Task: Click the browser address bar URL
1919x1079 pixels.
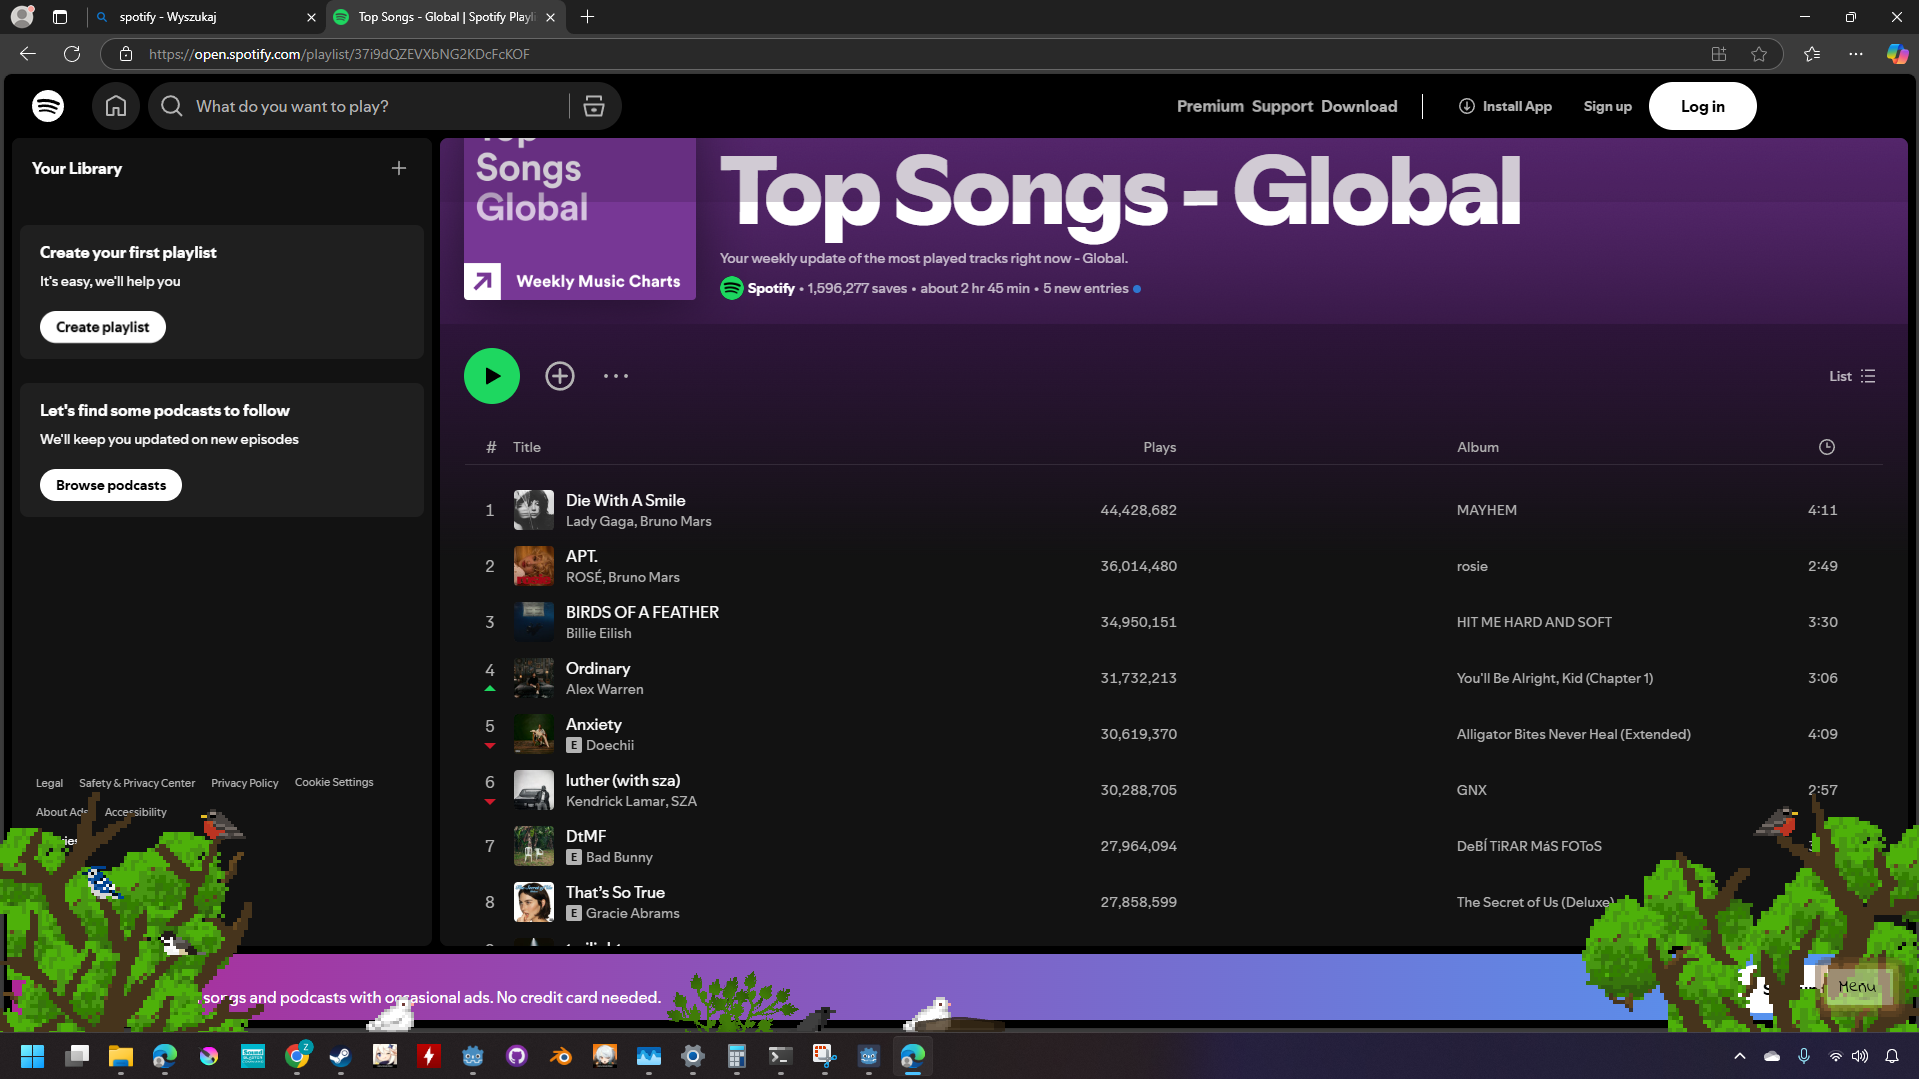Action: click(x=339, y=54)
